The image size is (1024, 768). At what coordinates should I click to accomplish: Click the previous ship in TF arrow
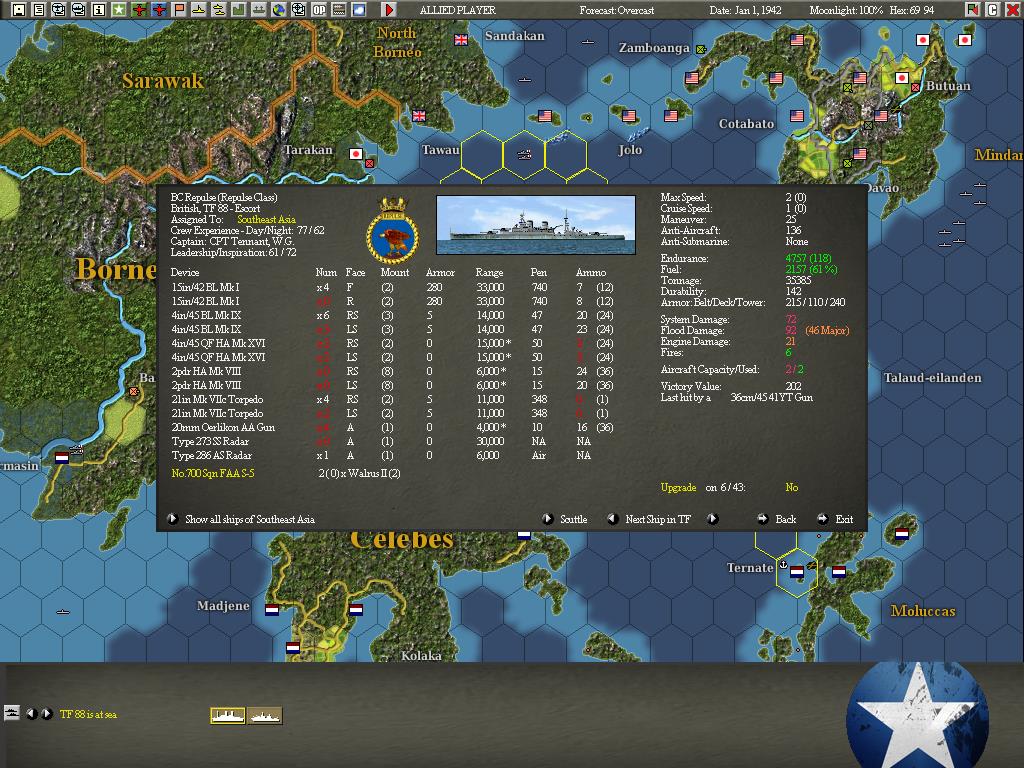point(613,519)
